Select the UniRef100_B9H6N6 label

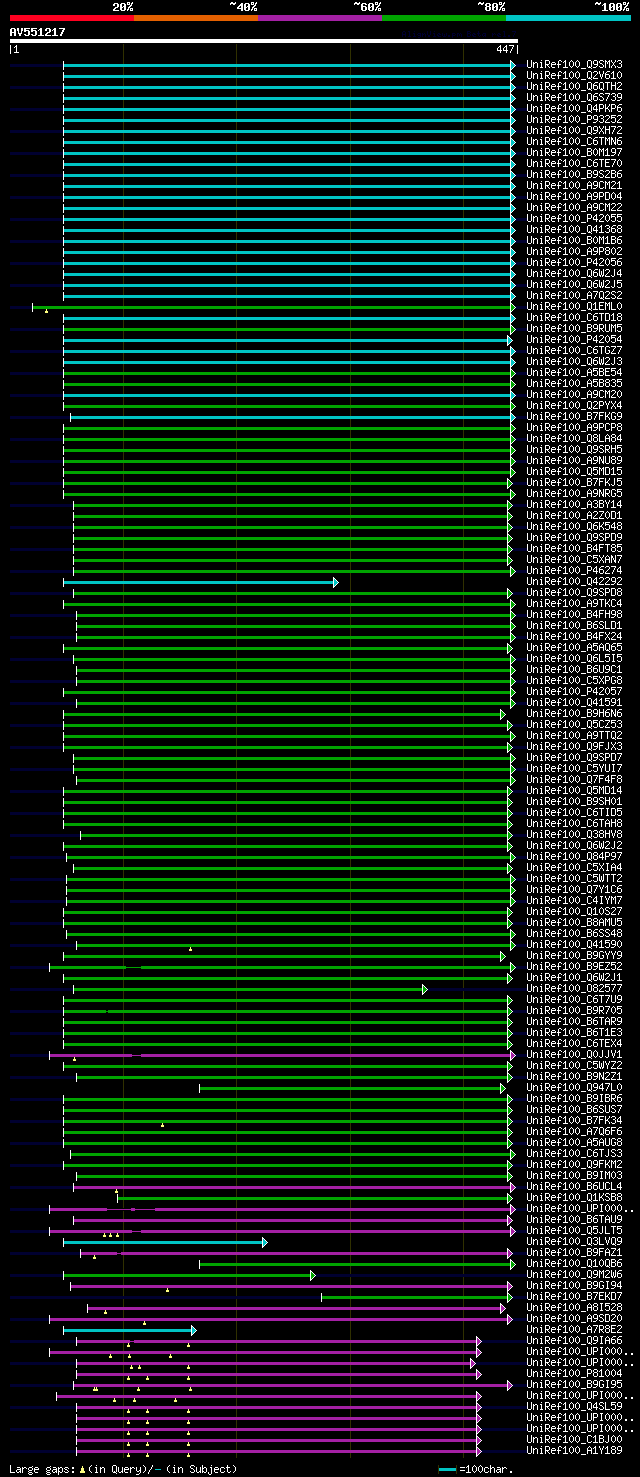tap(574, 713)
